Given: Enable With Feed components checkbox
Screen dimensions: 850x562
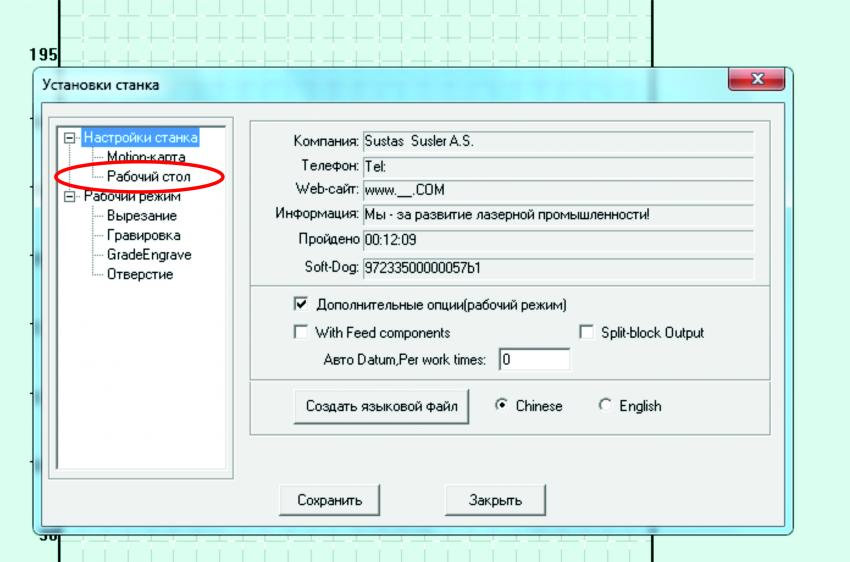Looking at the screenshot, I should [x=300, y=333].
